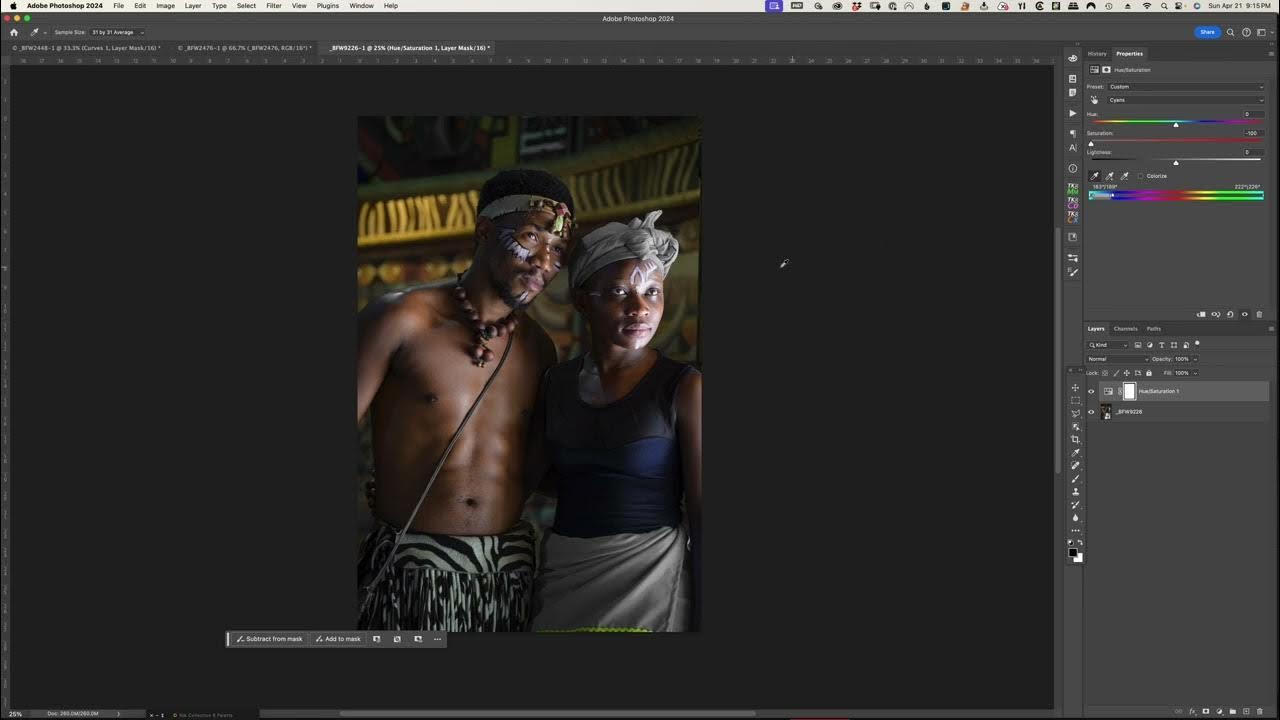Open the Preset dropdown set to Custom

coord(1186,87)
